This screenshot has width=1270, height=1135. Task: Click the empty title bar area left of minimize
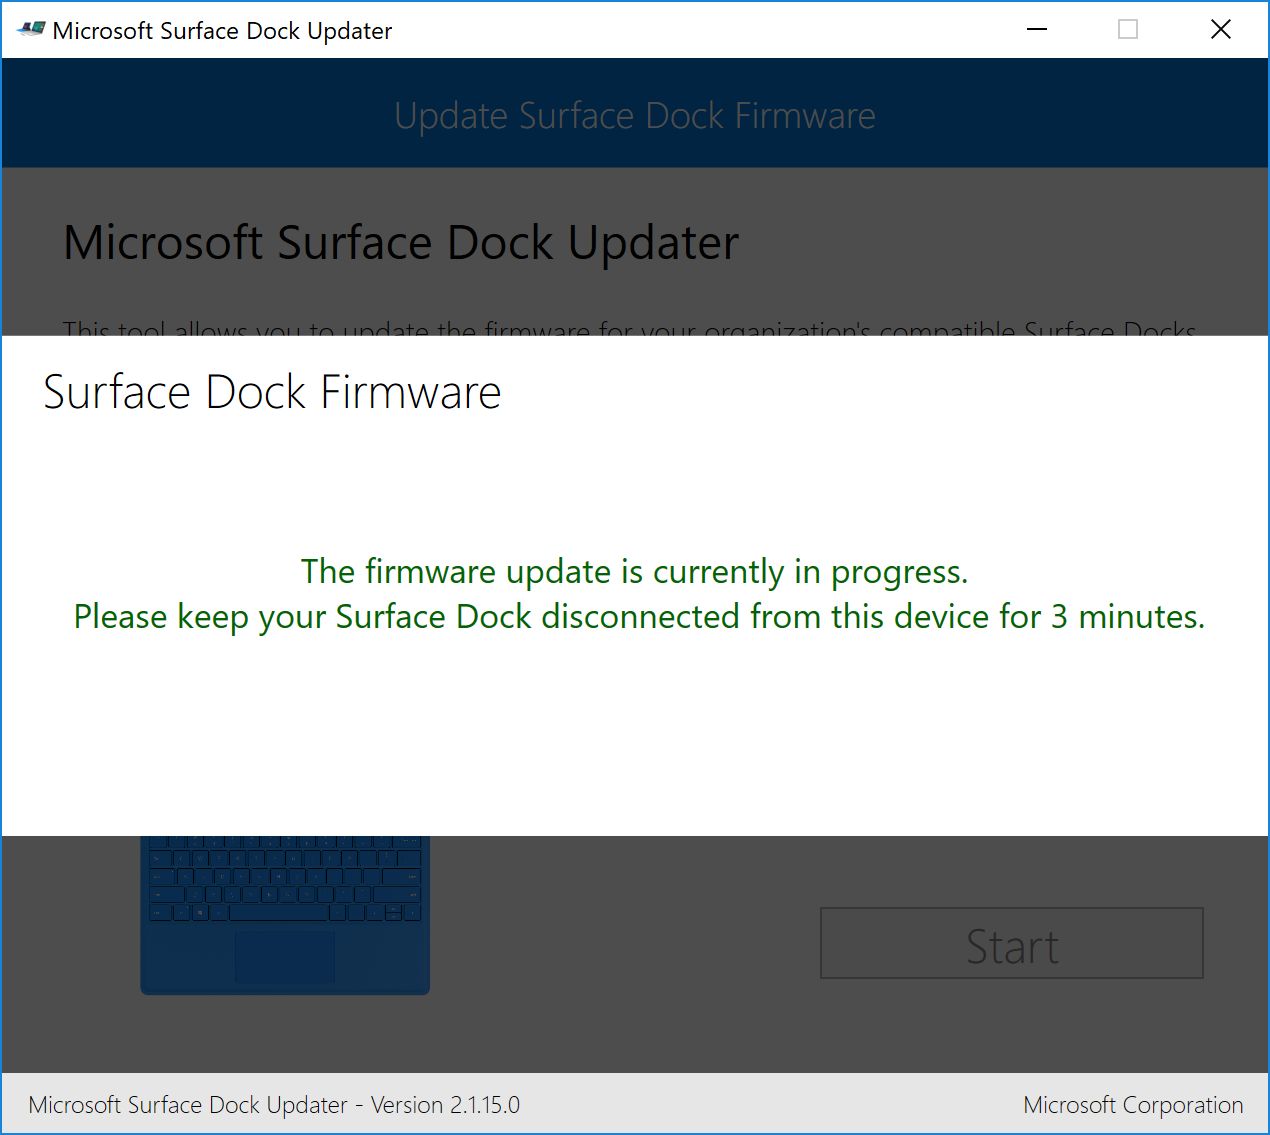pos(700,30)
